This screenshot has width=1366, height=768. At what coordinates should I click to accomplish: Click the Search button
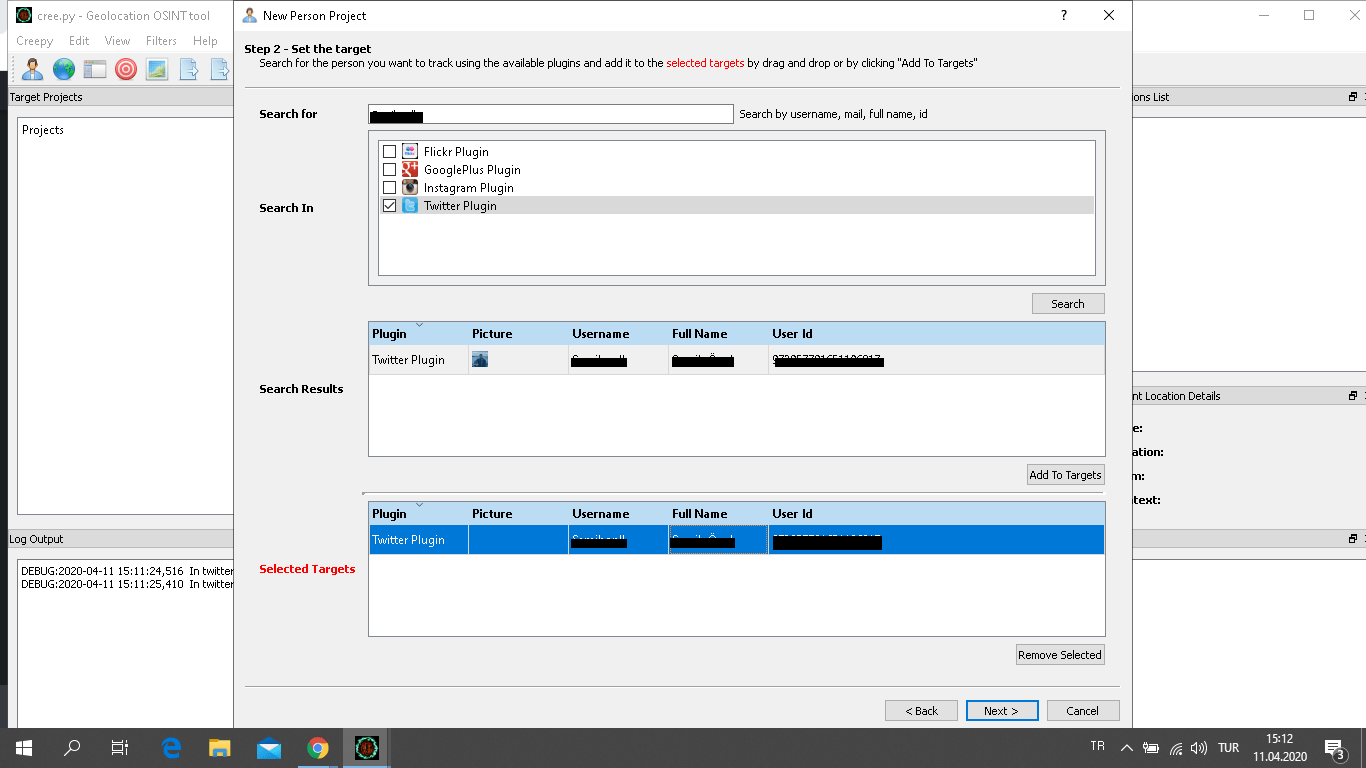1068,304
